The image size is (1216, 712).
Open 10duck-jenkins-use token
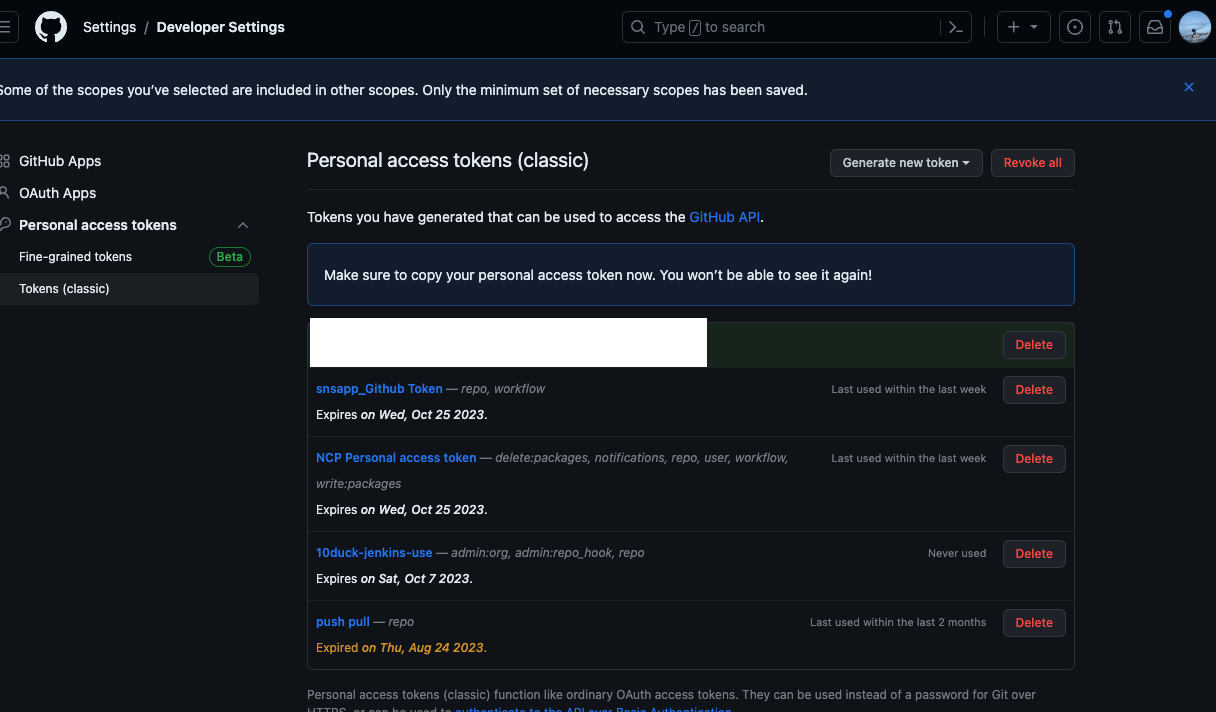374,553
